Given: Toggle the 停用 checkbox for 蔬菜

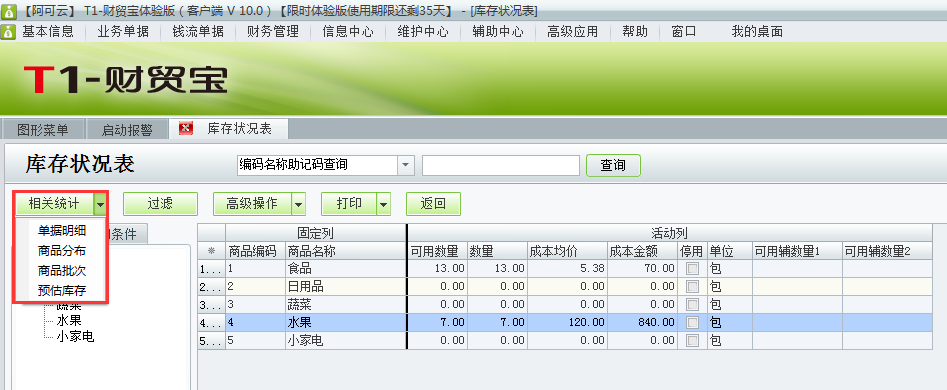Looking at the screenshot, I should tap(692, 304).
